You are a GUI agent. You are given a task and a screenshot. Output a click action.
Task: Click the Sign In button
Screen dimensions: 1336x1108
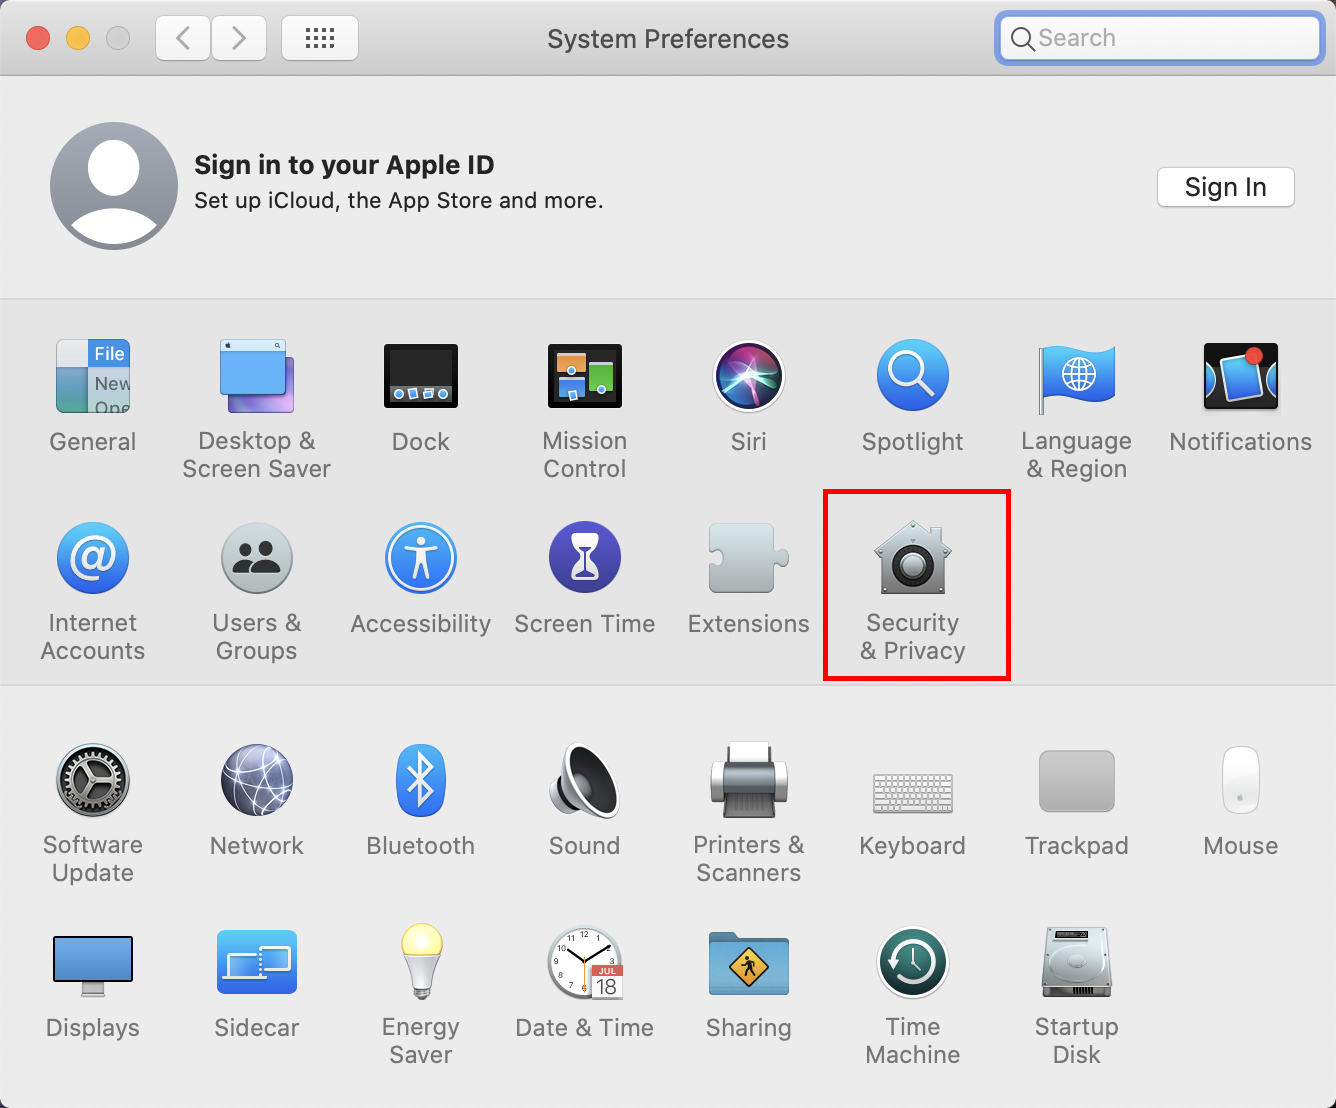[x=1226, y=187]
